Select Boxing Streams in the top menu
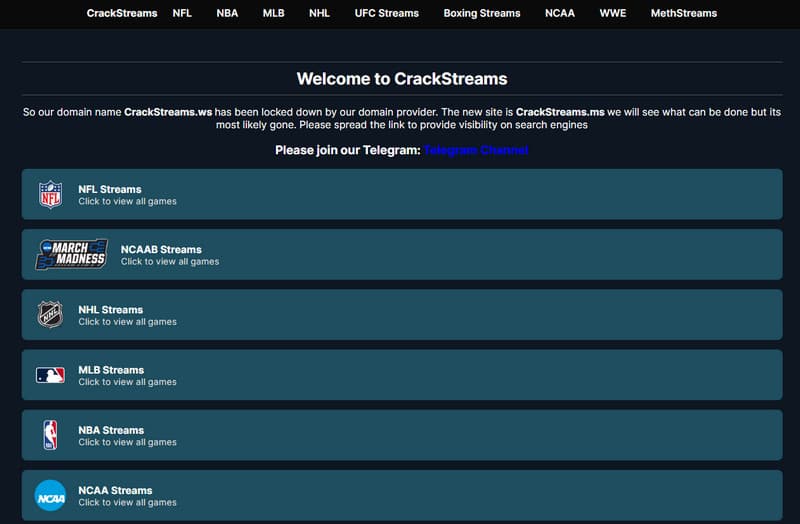The height and width of the screenshot is (524, 800). (482, 14)
